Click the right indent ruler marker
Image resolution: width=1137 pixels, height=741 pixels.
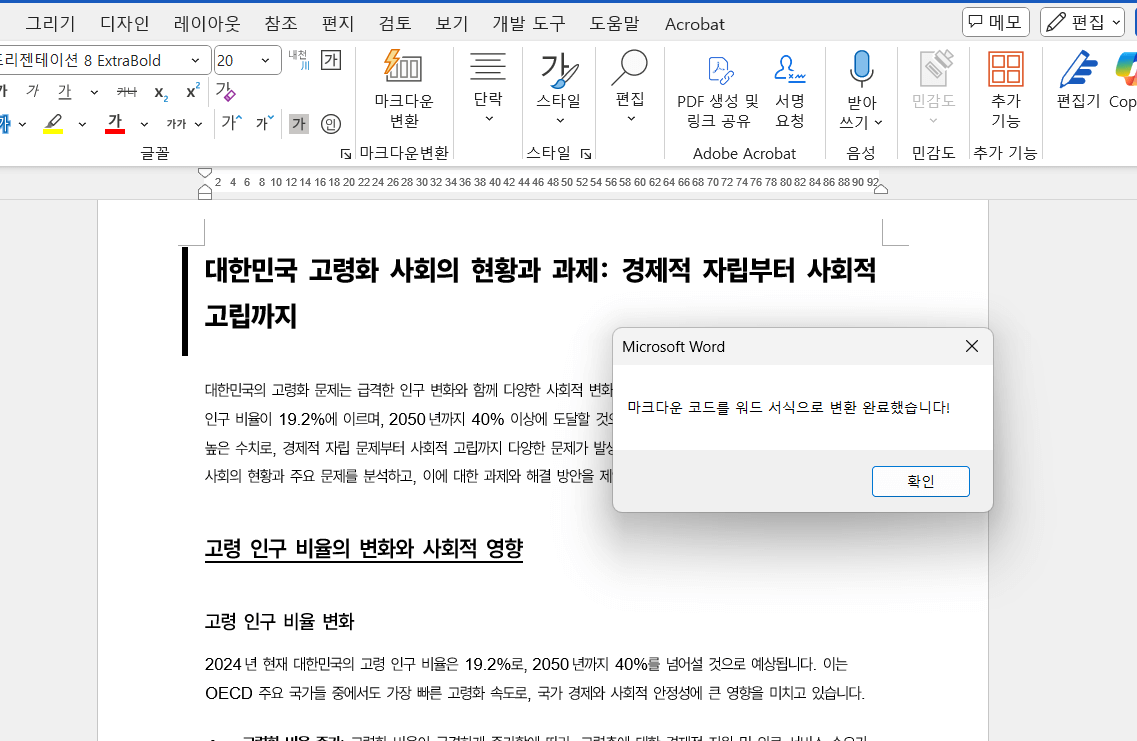(880, 189)
